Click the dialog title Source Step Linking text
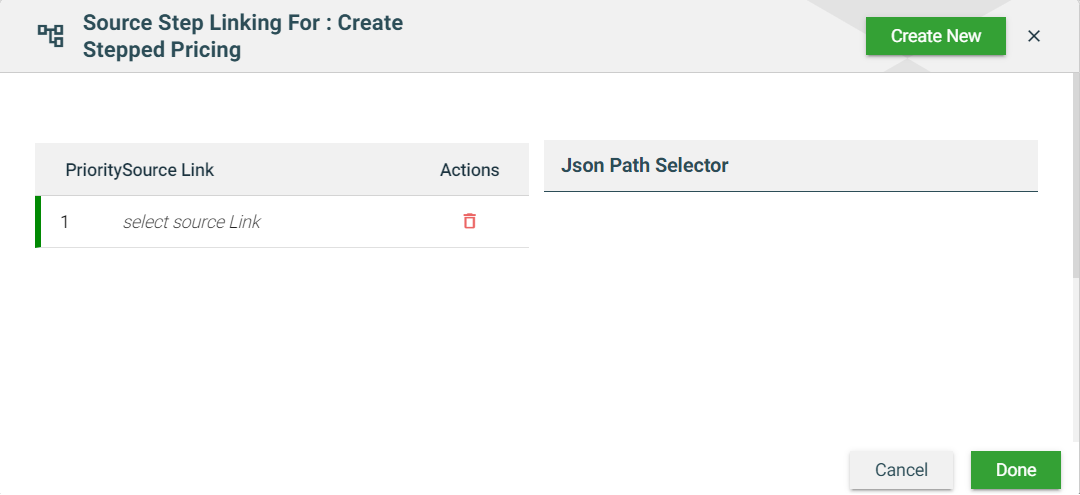This screenshot has height=495, width=1080. (242, 22)
